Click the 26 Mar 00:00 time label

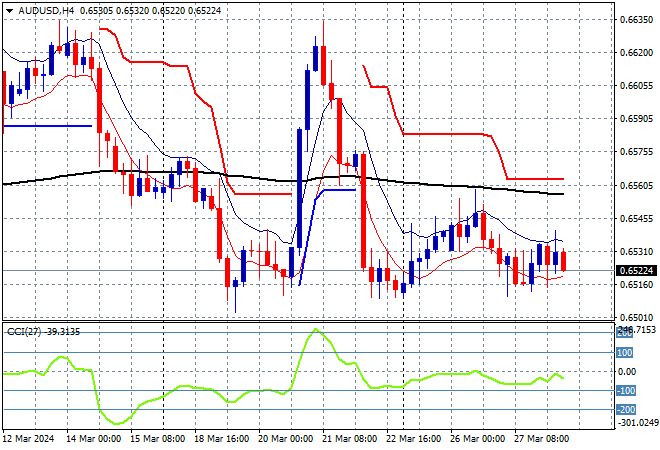pos(477,438)
